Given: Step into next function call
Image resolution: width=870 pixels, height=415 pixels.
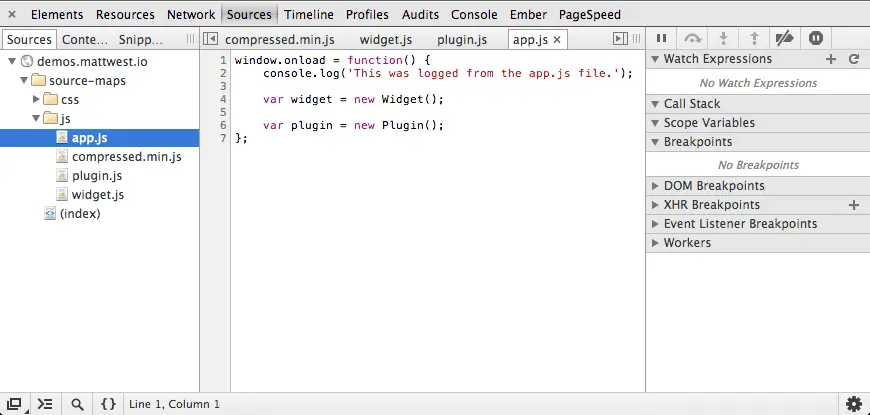Looking at the screenshot, I should click(x=723, y=38).
